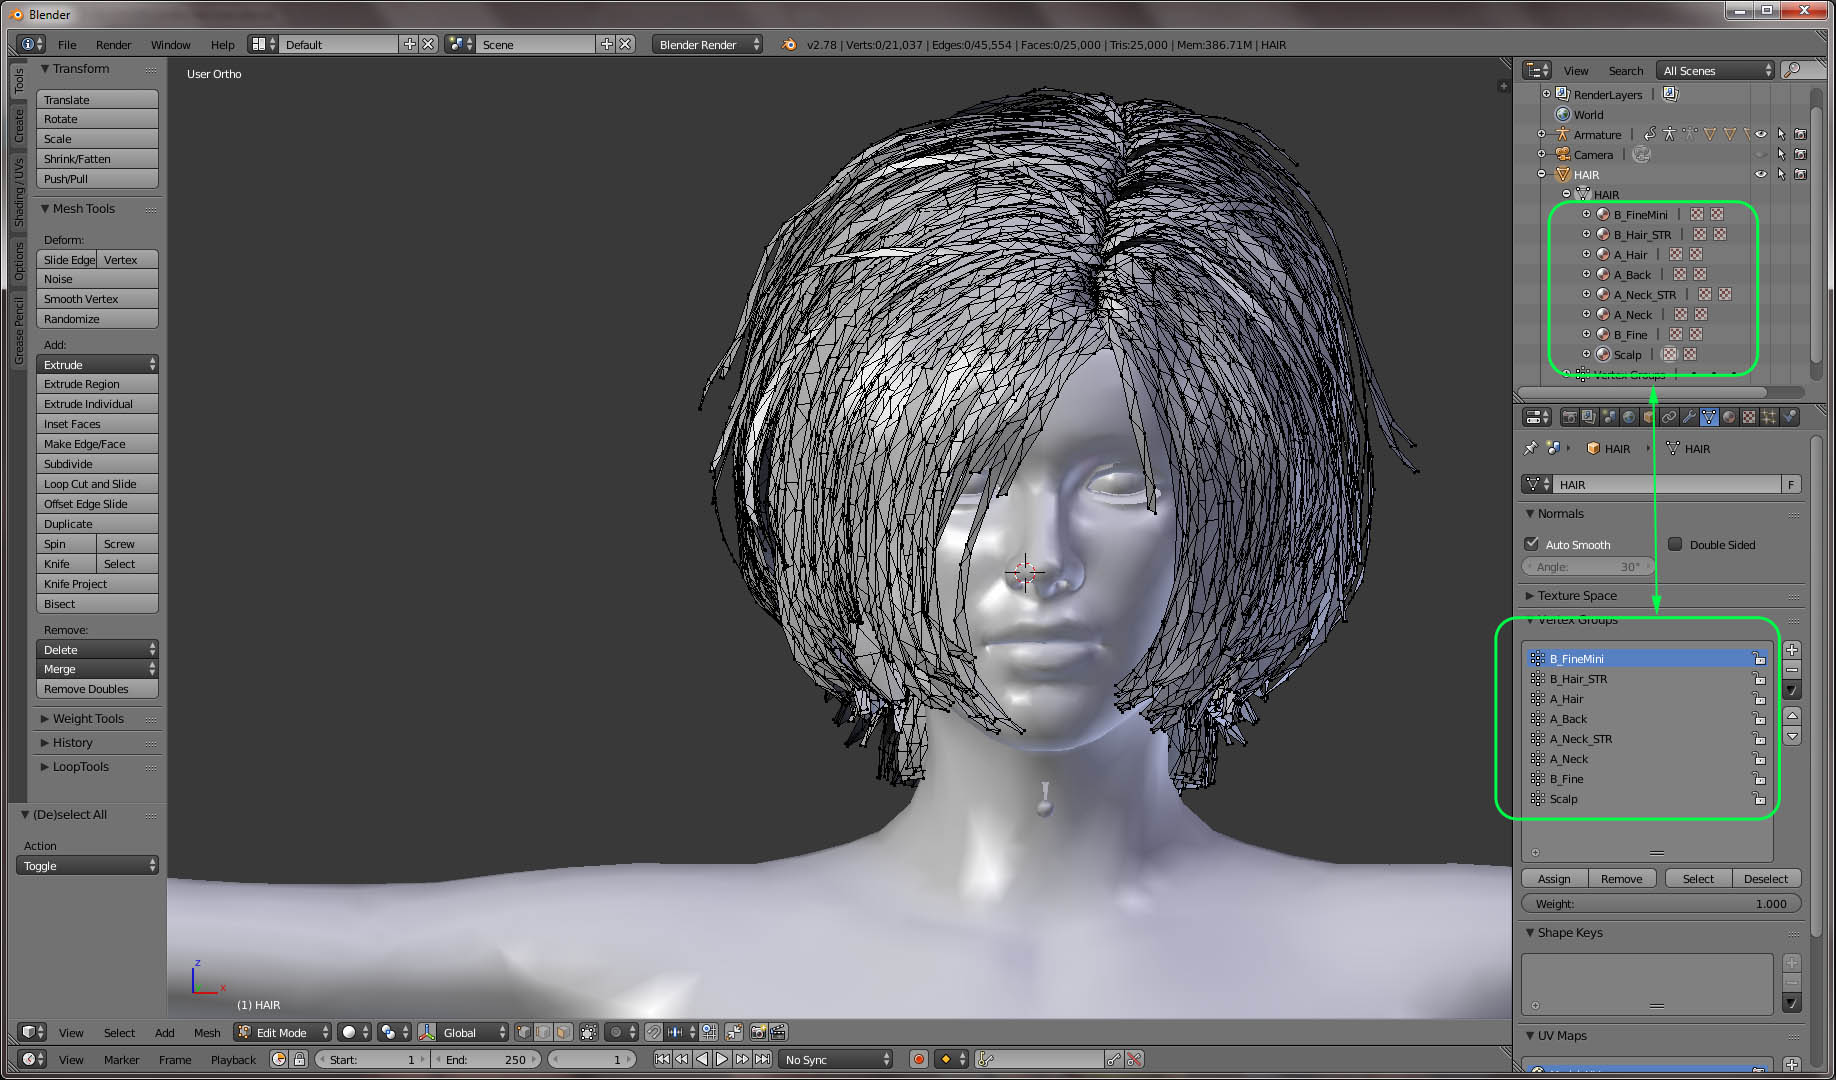The height and width of the screenshot is (1080, 1836).
Task: Click the pin icon in properties breadcrumb
Action: pyautogui.click(x=1530, y=448)
